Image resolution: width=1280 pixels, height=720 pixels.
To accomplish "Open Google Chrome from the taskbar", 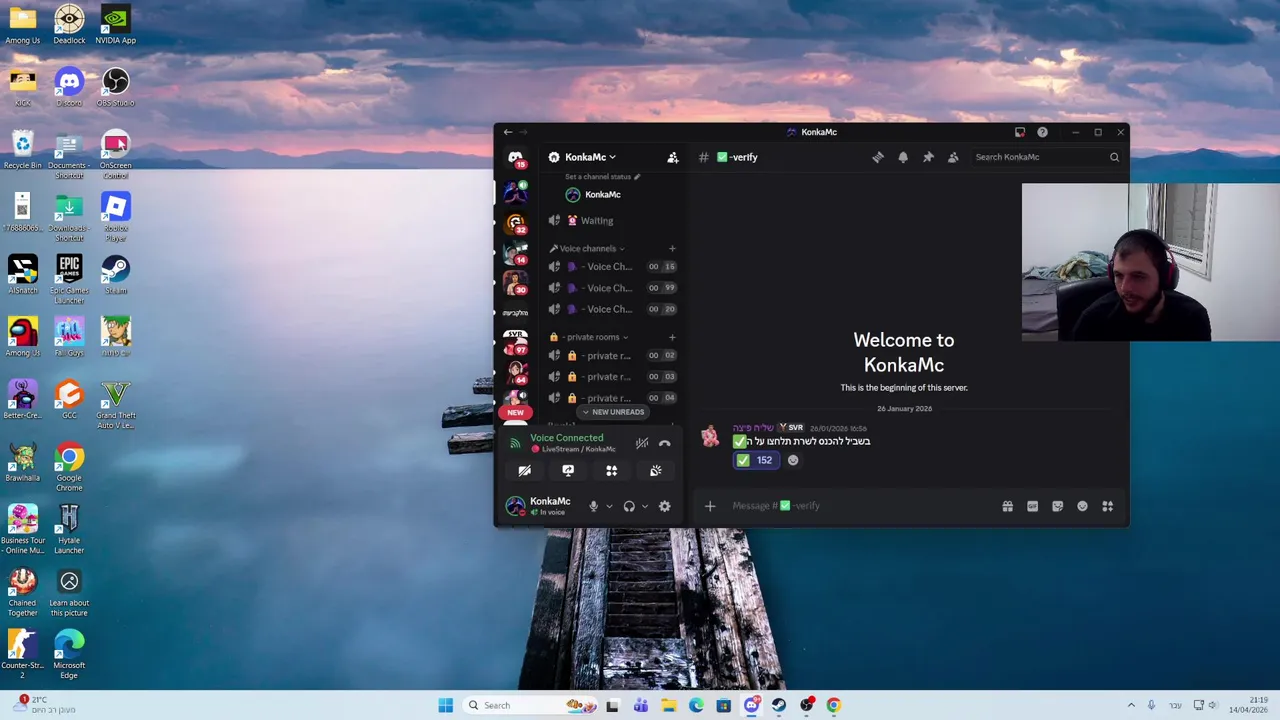I will coord(834,705).
